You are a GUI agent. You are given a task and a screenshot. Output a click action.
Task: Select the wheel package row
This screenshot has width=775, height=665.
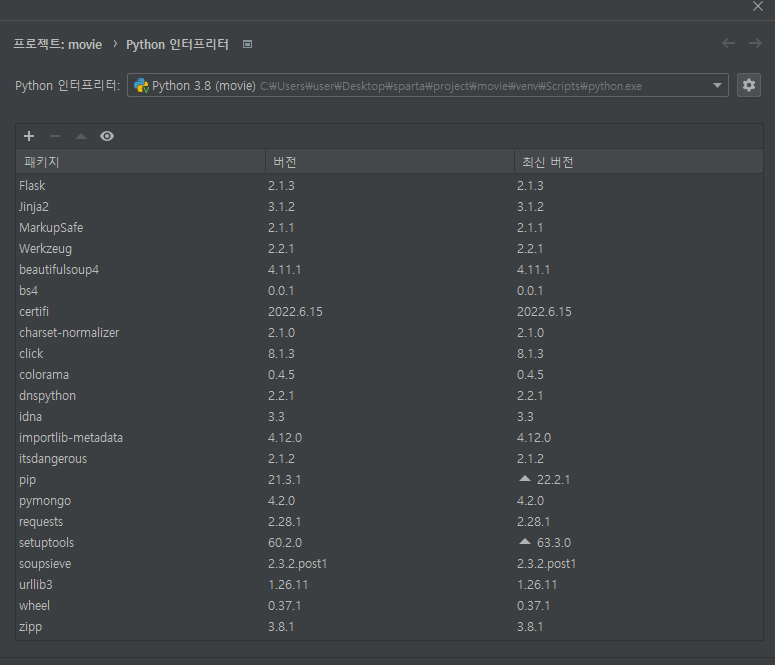click(389, 606)
